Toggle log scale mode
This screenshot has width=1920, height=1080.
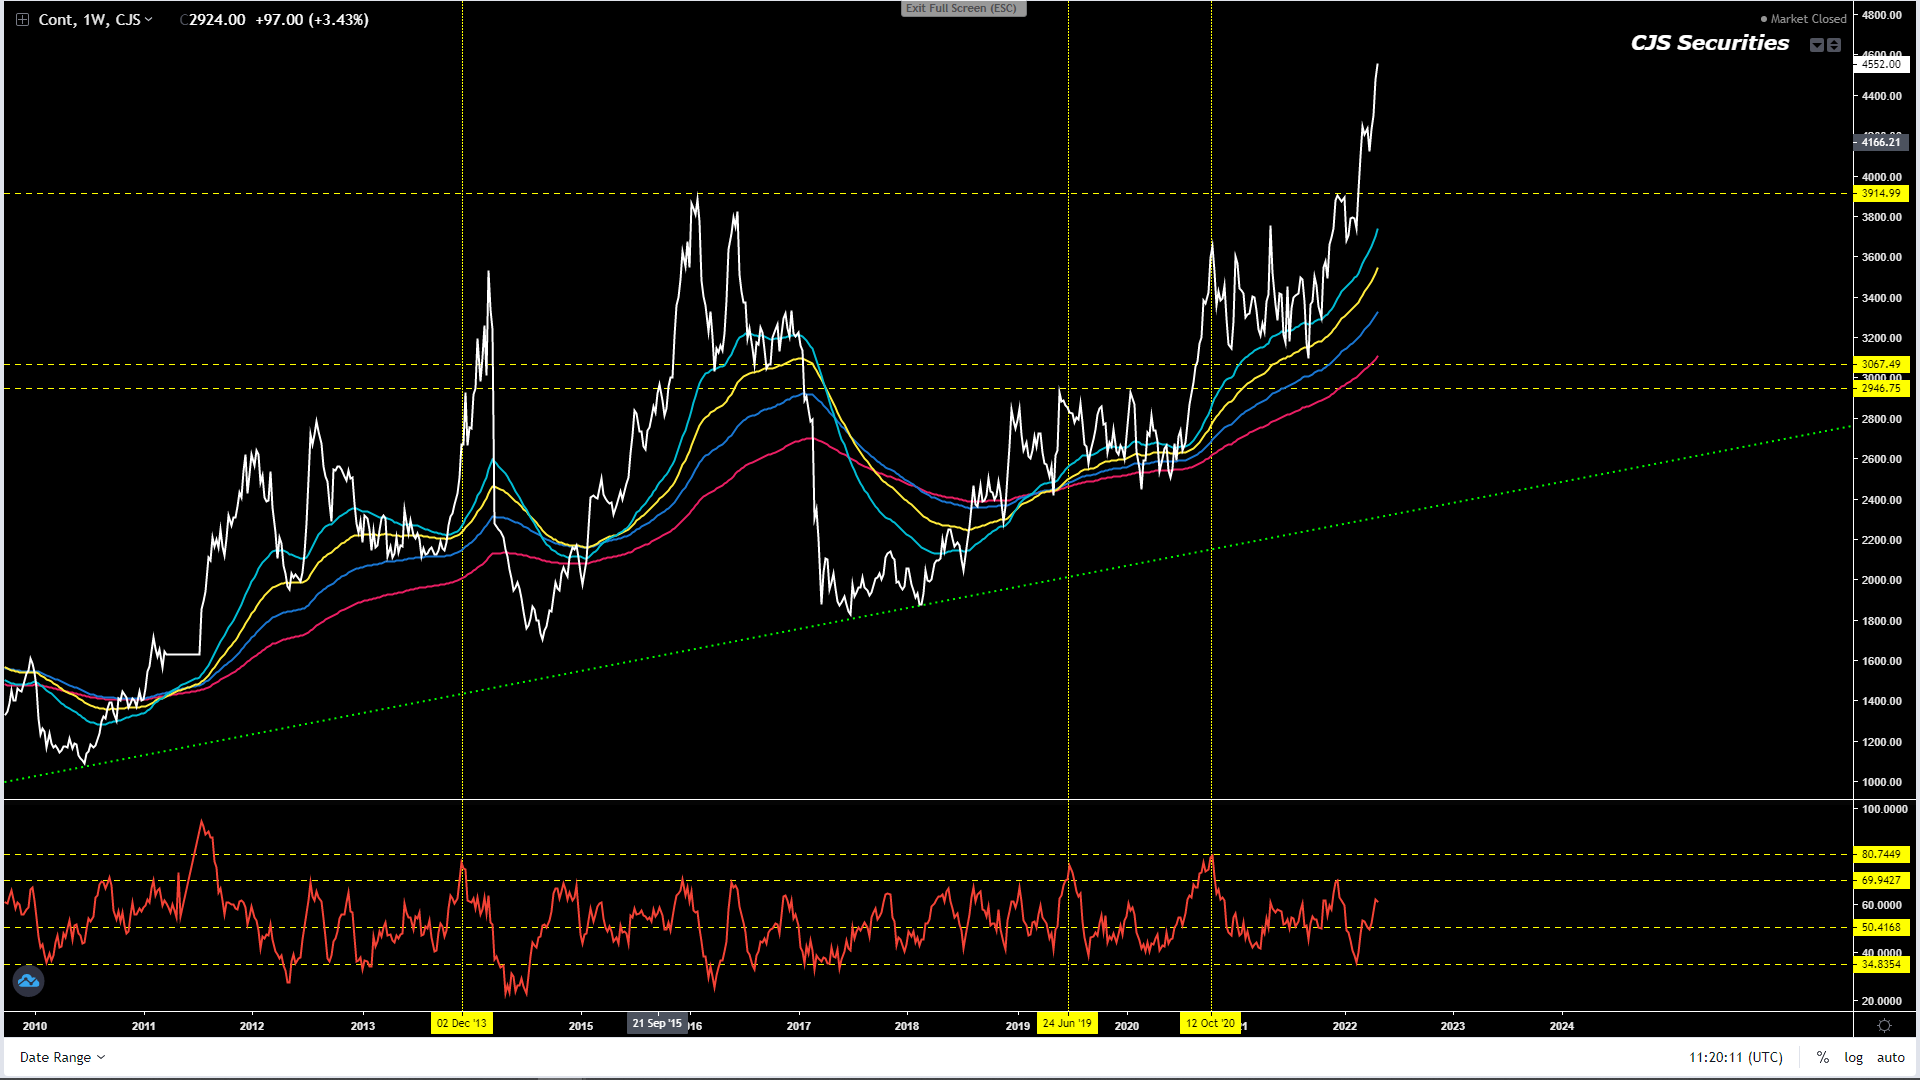[1853, 1057]
